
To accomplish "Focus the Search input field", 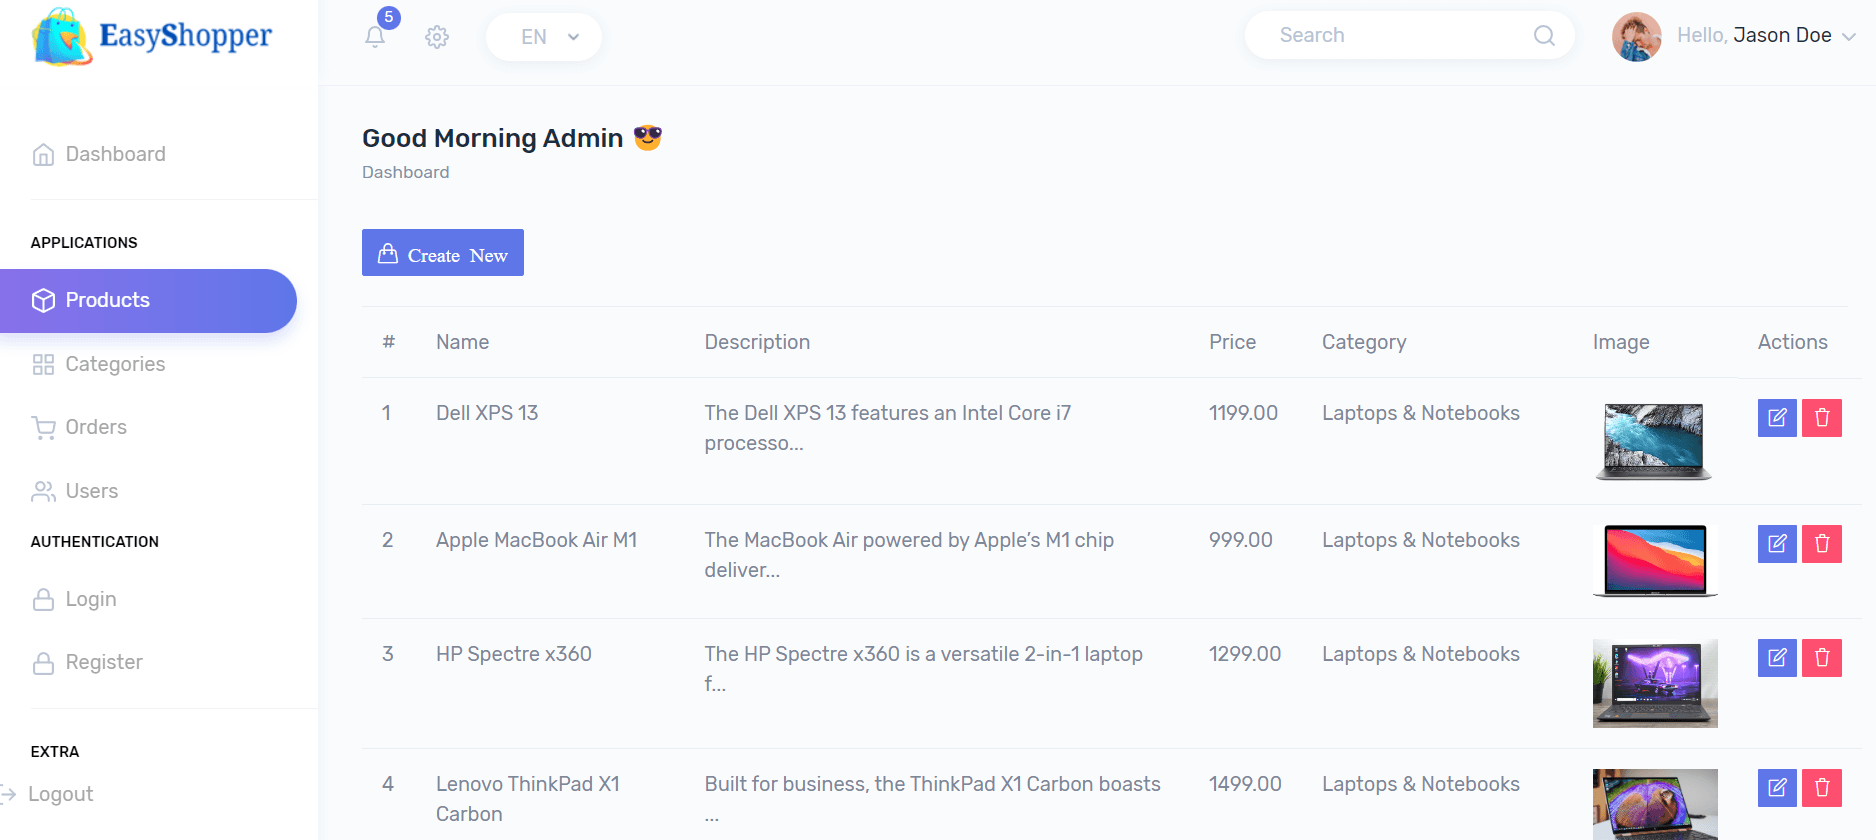I will [x=1410, y=36].
